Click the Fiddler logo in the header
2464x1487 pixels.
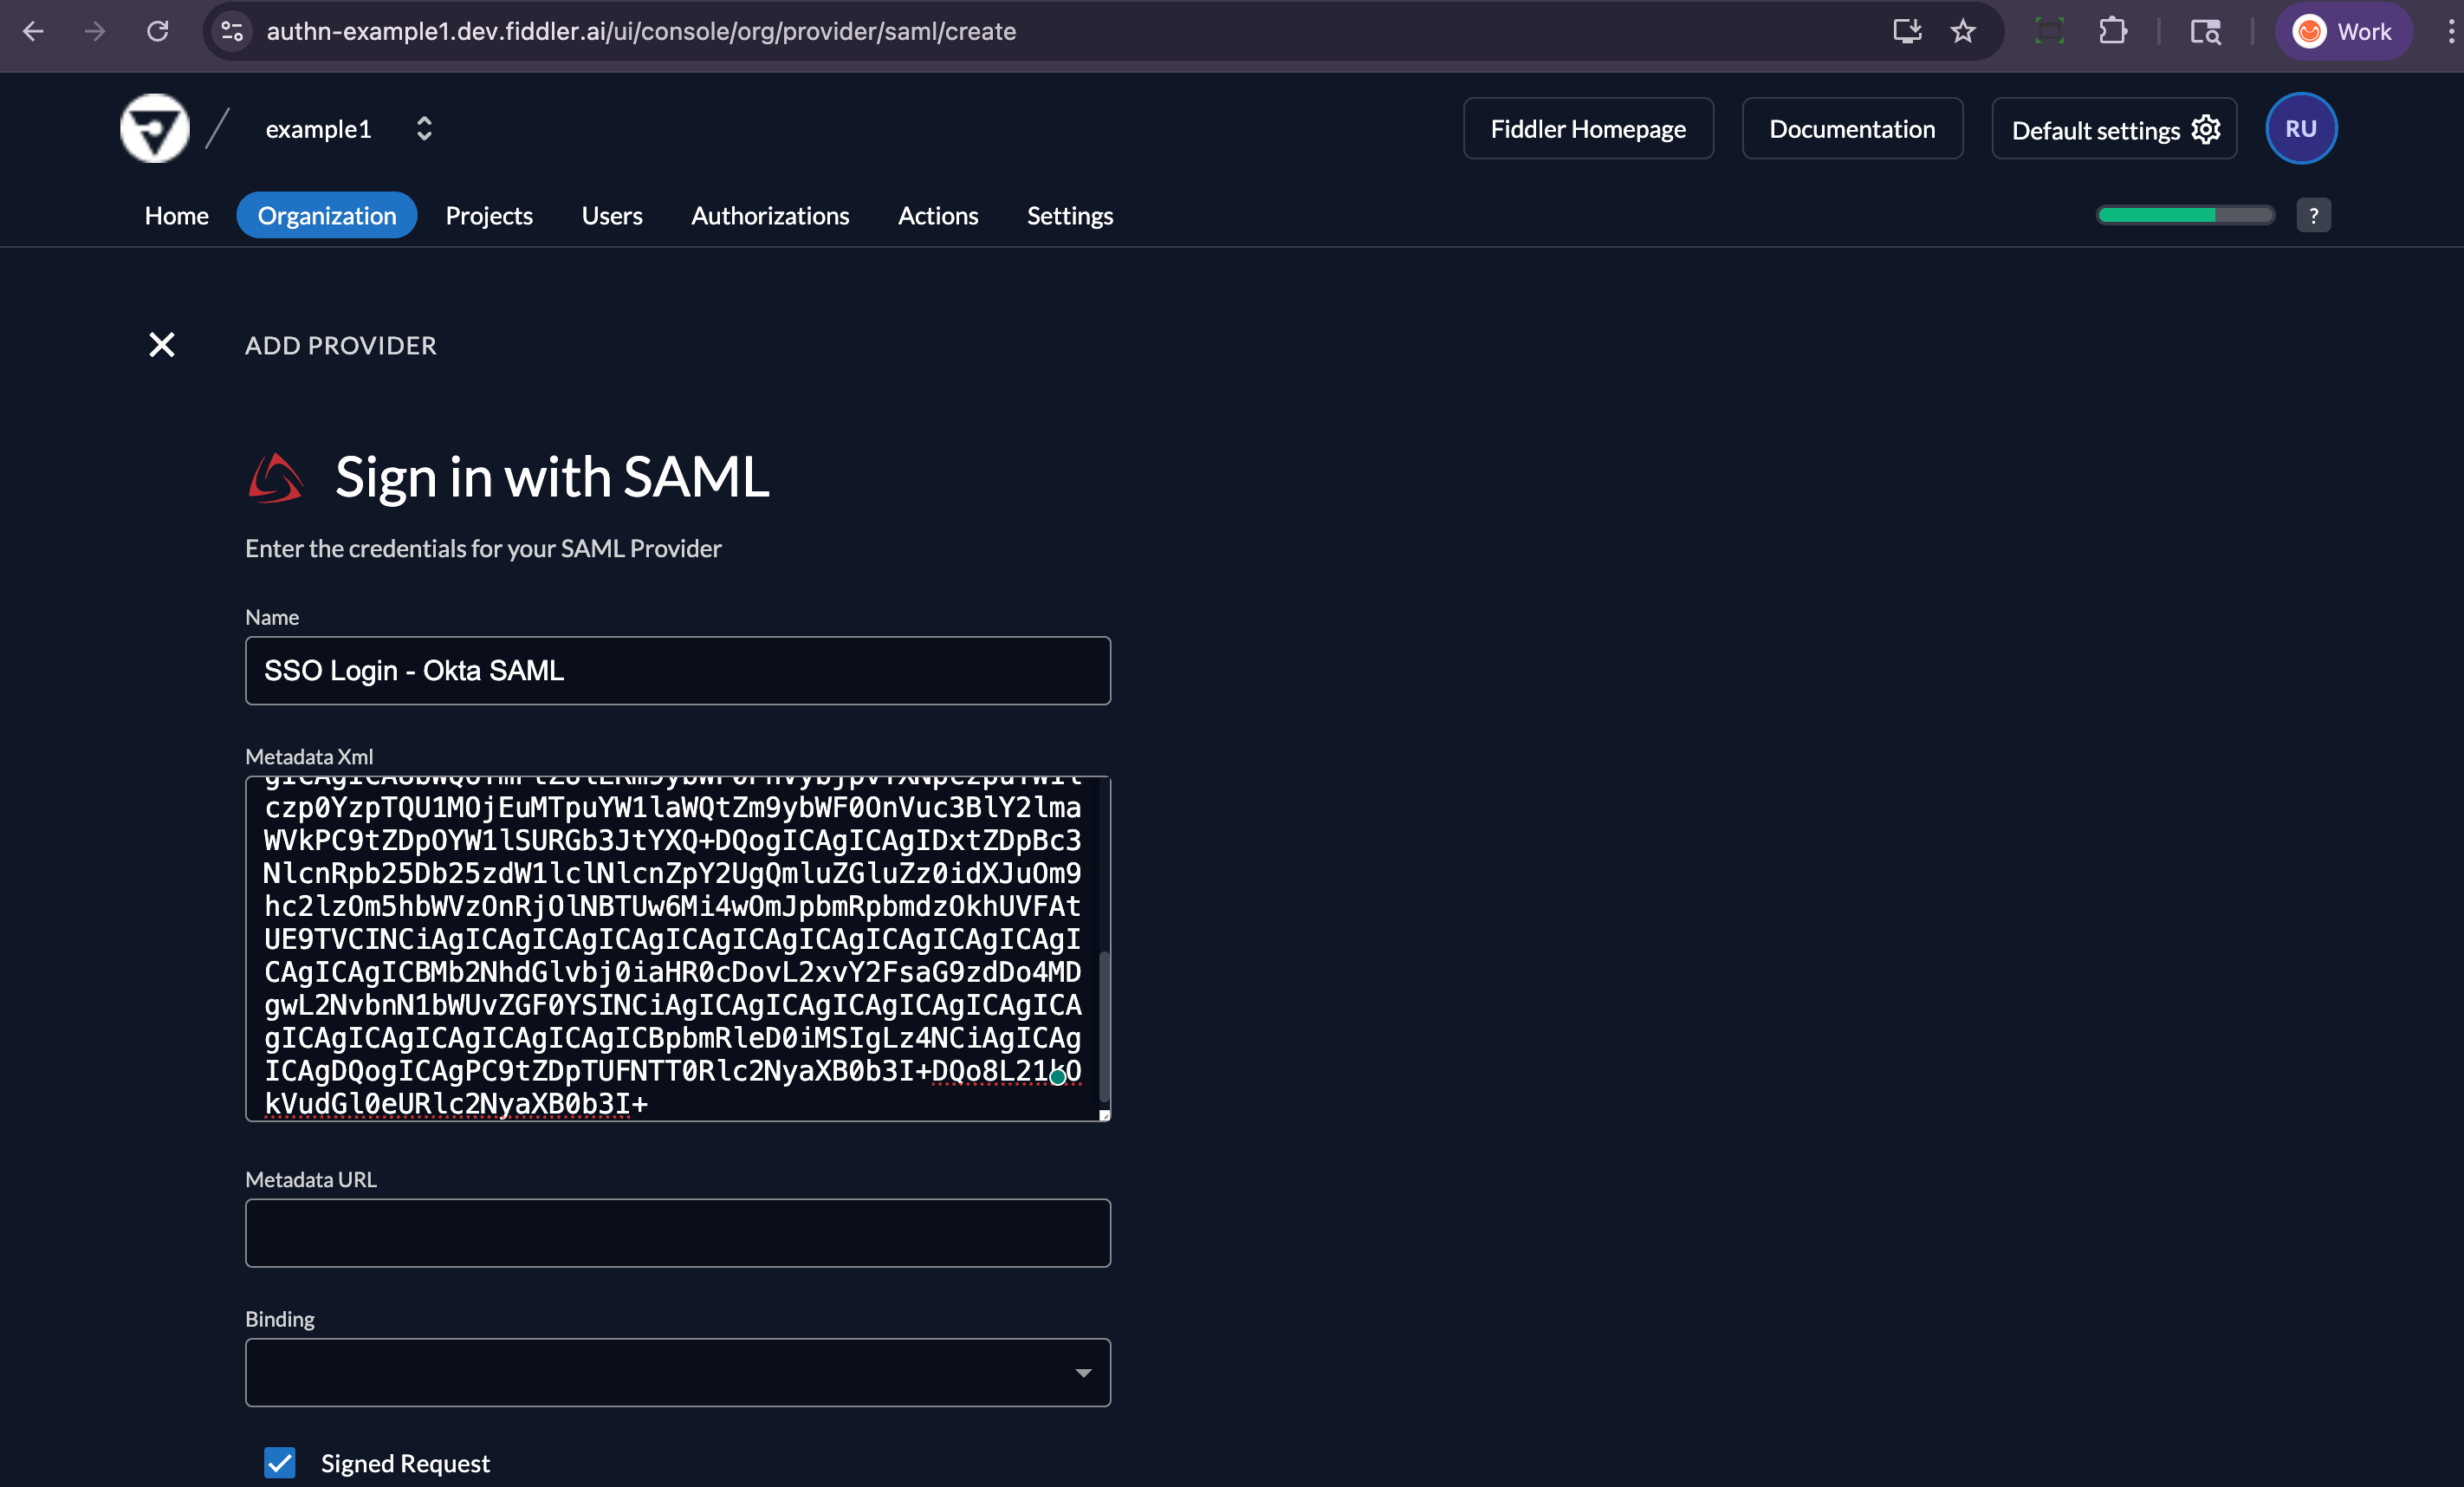click(x=154, y=128)
